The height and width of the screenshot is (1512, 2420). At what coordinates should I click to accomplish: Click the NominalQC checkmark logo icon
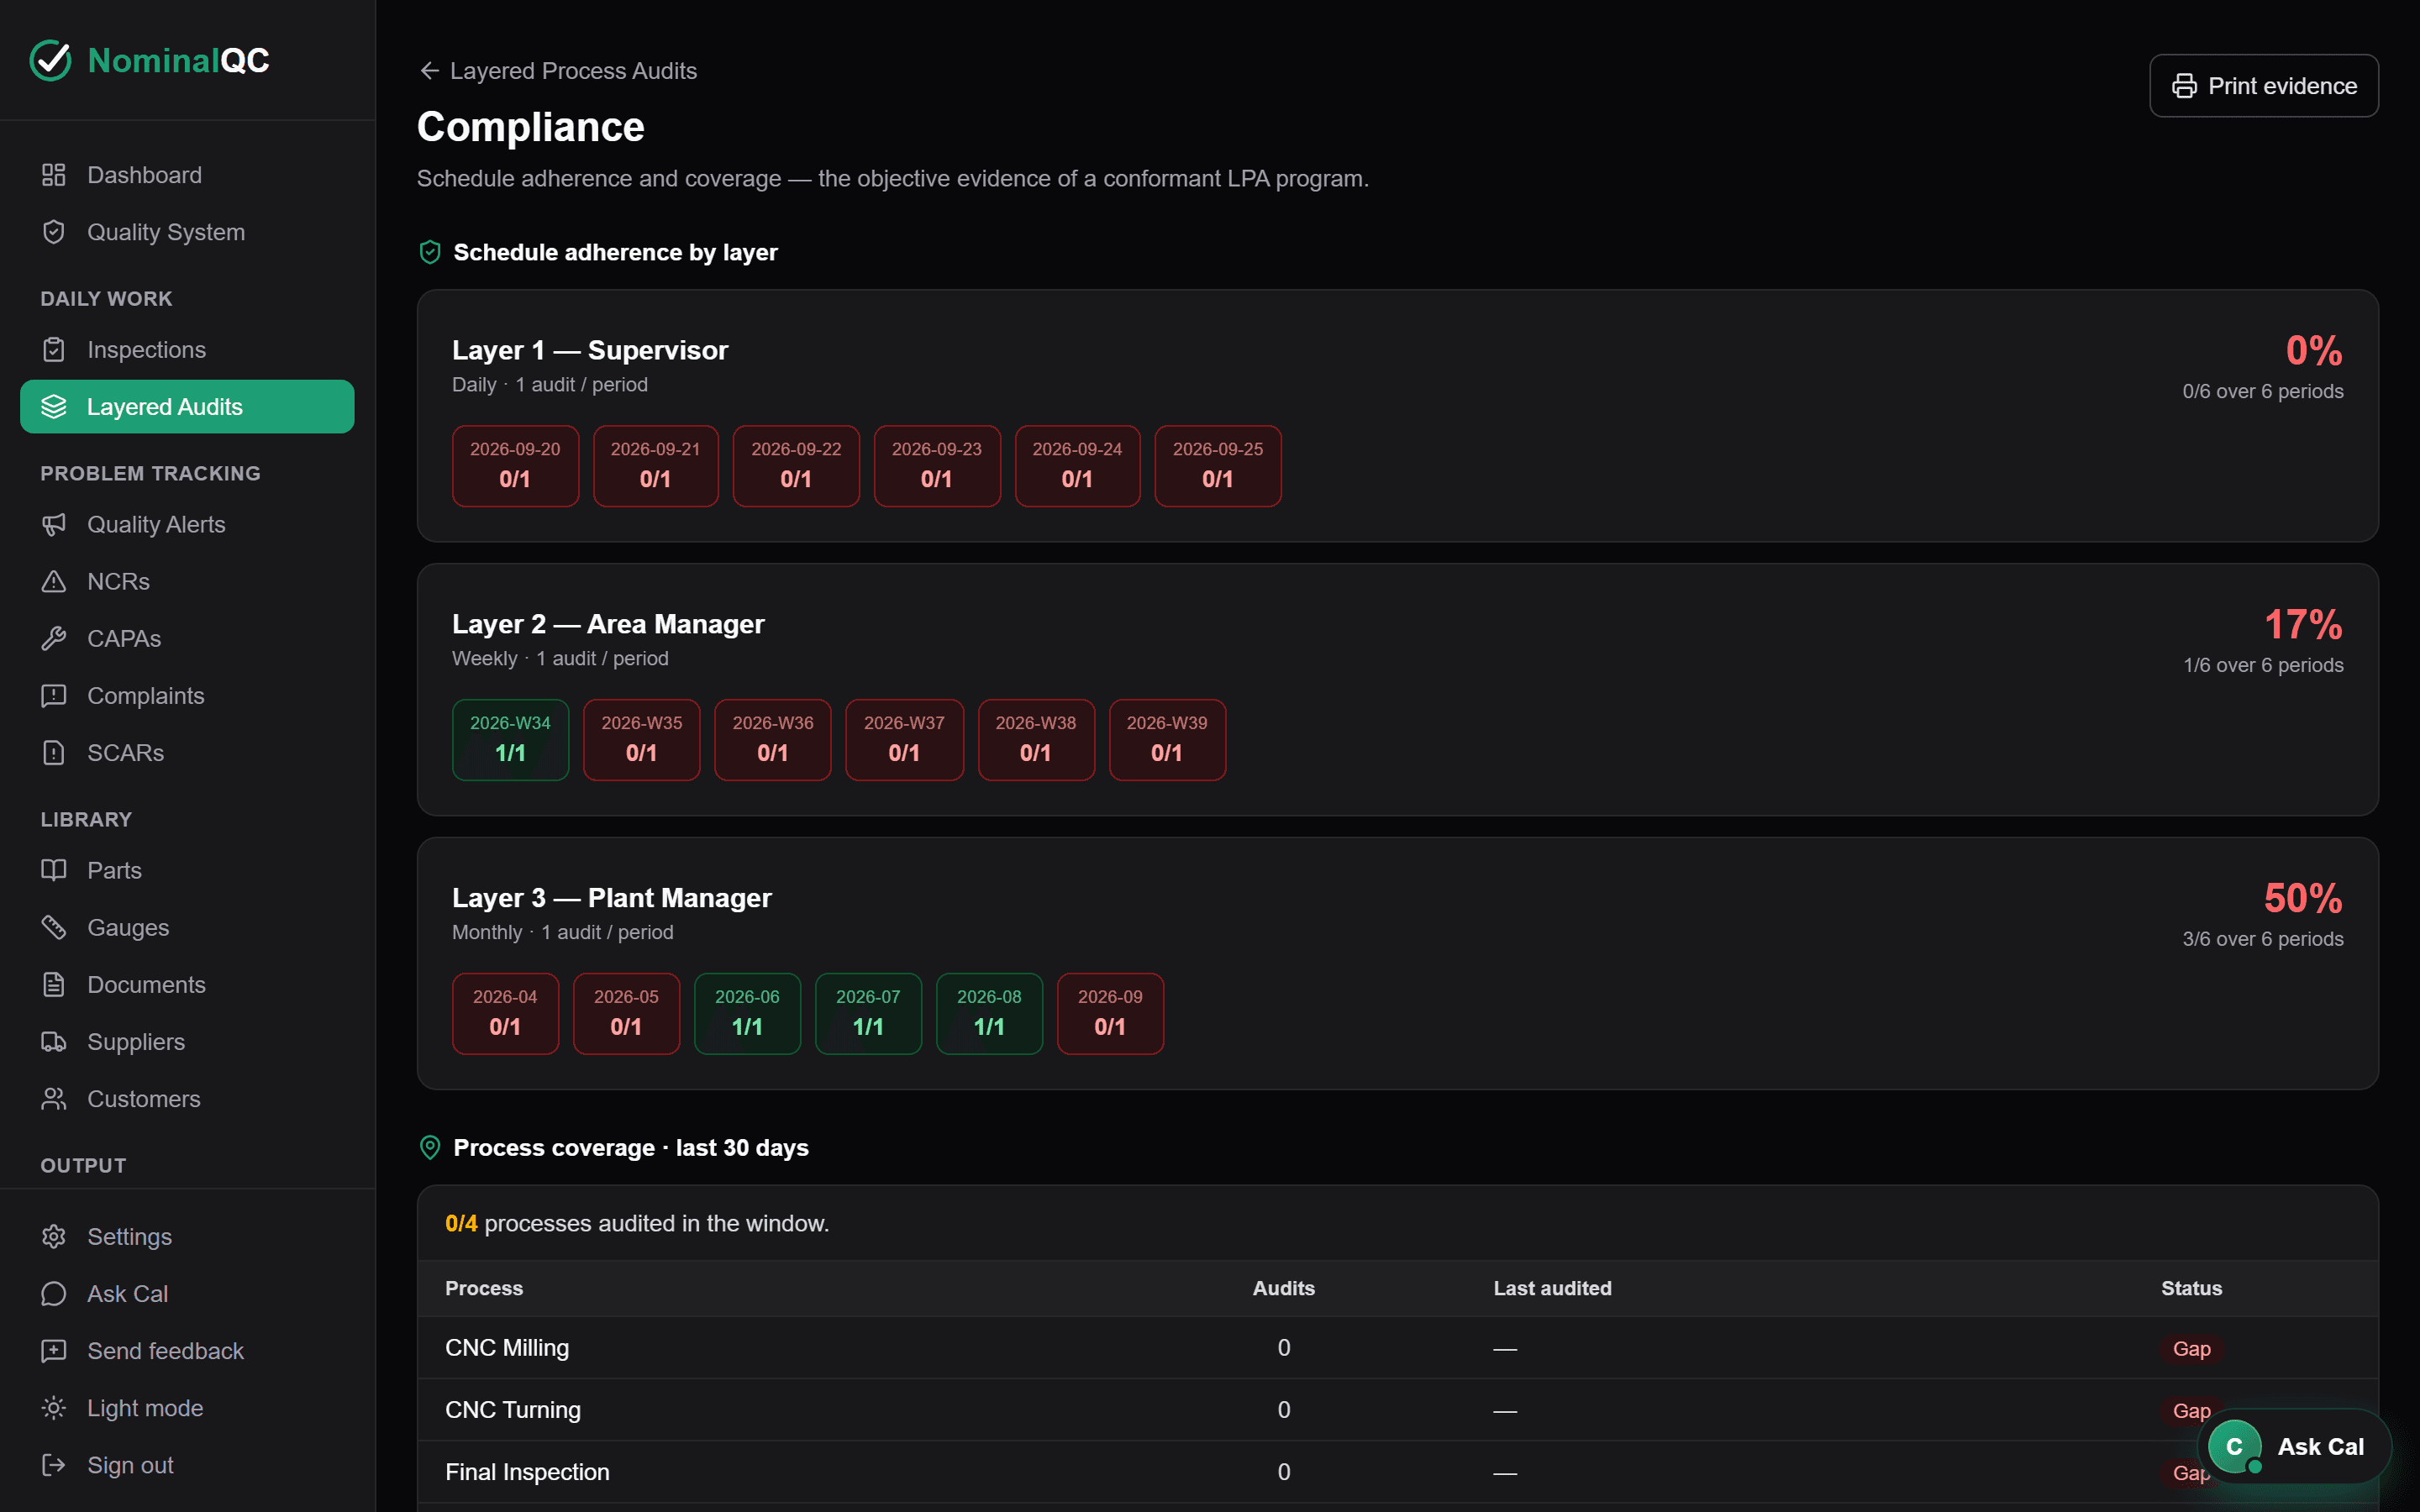(50, 60)
